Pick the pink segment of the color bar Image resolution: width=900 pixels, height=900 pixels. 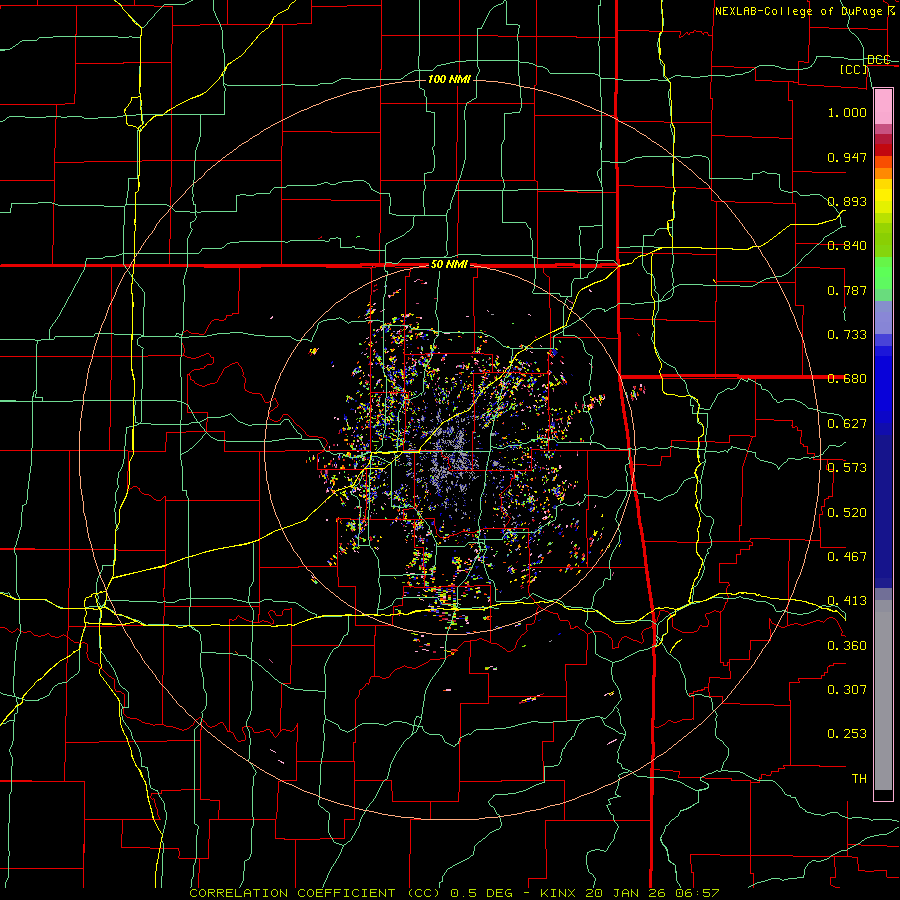point(883,107)
